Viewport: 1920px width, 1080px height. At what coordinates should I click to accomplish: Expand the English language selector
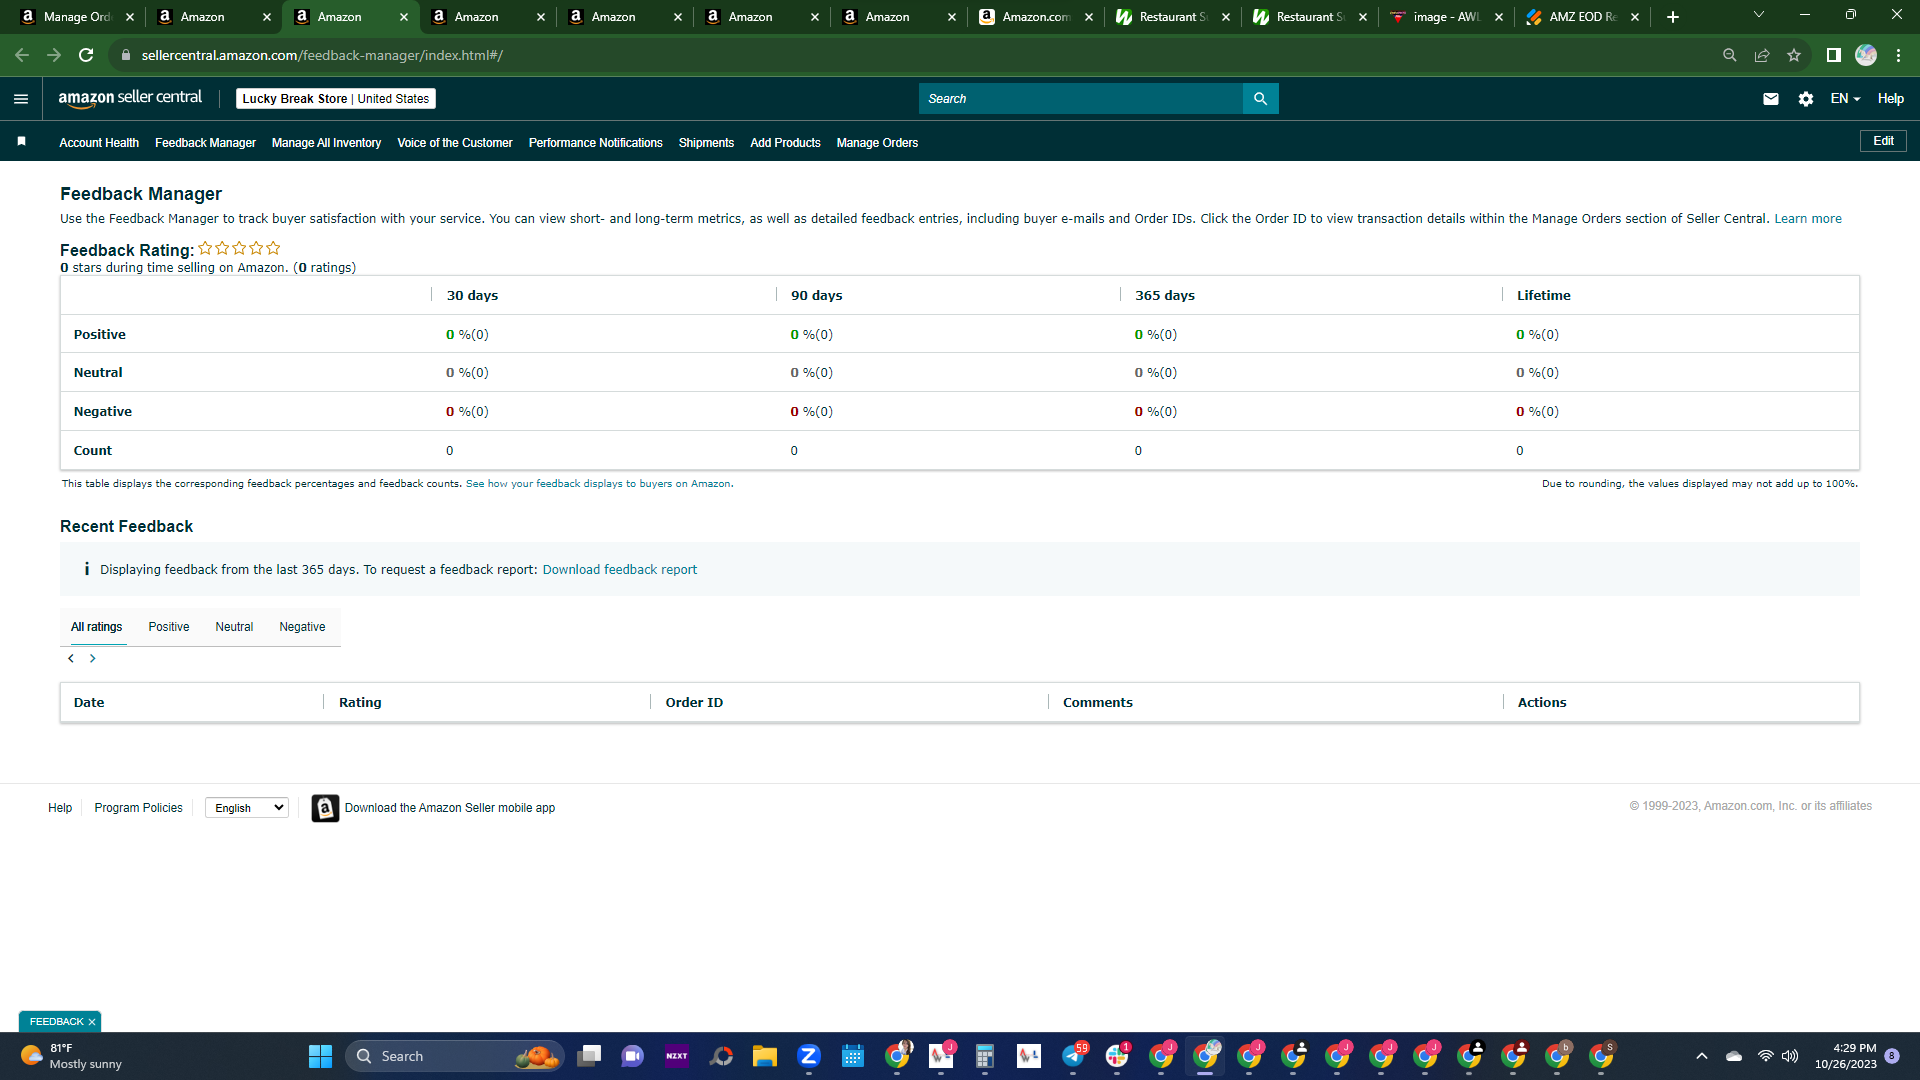(247, 808)
